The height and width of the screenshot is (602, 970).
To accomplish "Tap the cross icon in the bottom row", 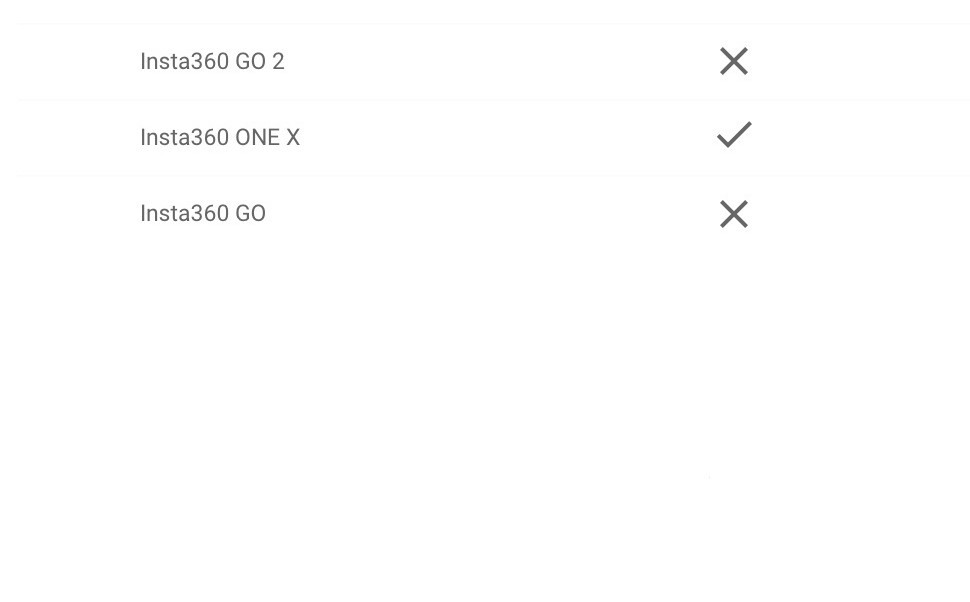I will point(734,214).
